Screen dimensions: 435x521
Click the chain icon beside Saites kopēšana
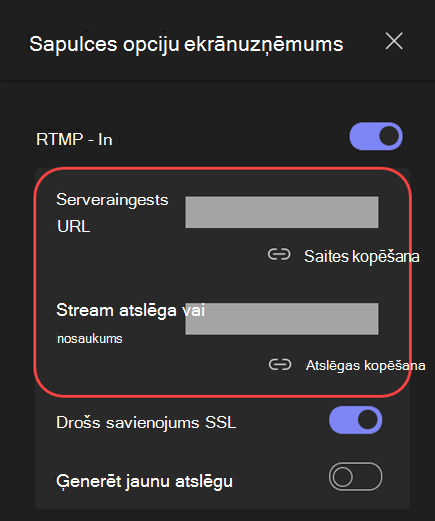coord(279,255)
